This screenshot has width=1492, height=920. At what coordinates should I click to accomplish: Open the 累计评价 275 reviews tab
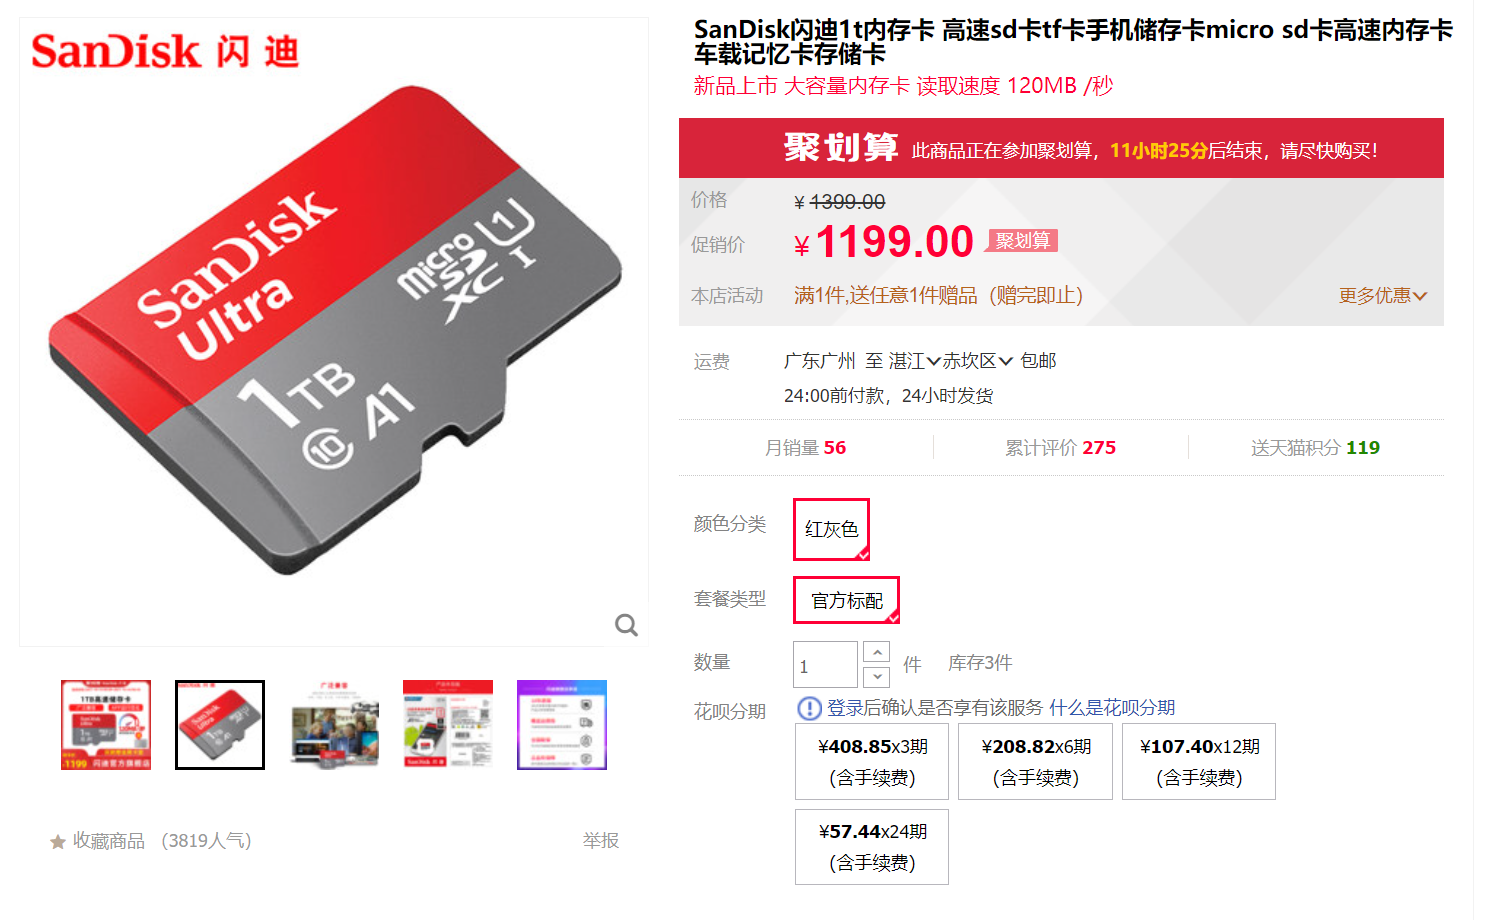pos(1061,448)
